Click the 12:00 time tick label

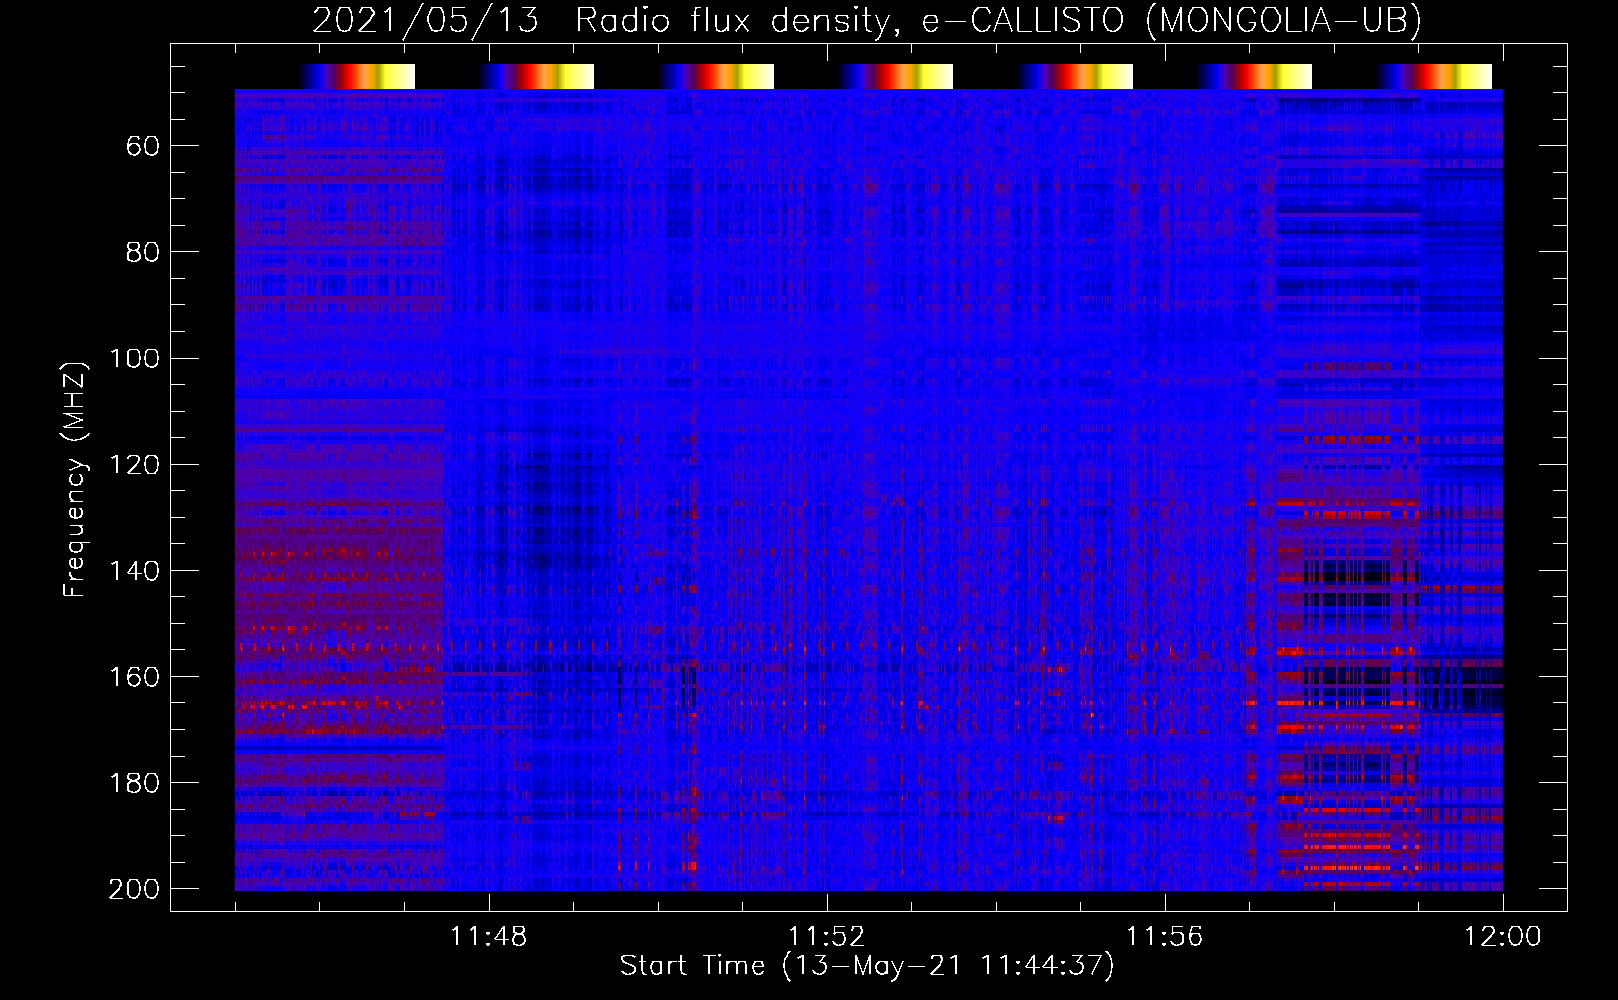tap(1503, 937)
